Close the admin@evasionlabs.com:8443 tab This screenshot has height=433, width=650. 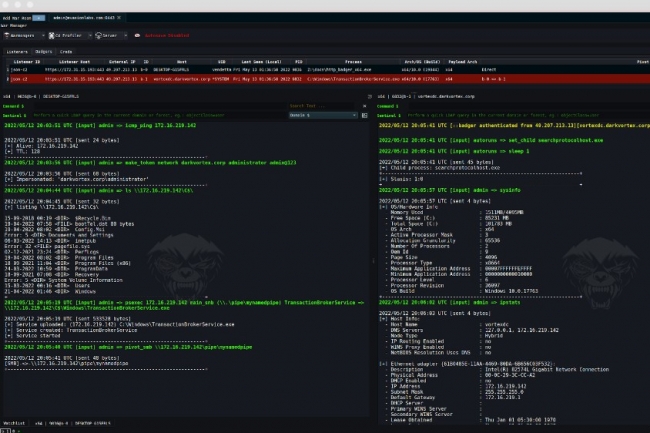pyautogui.click(x=119, y=18)
